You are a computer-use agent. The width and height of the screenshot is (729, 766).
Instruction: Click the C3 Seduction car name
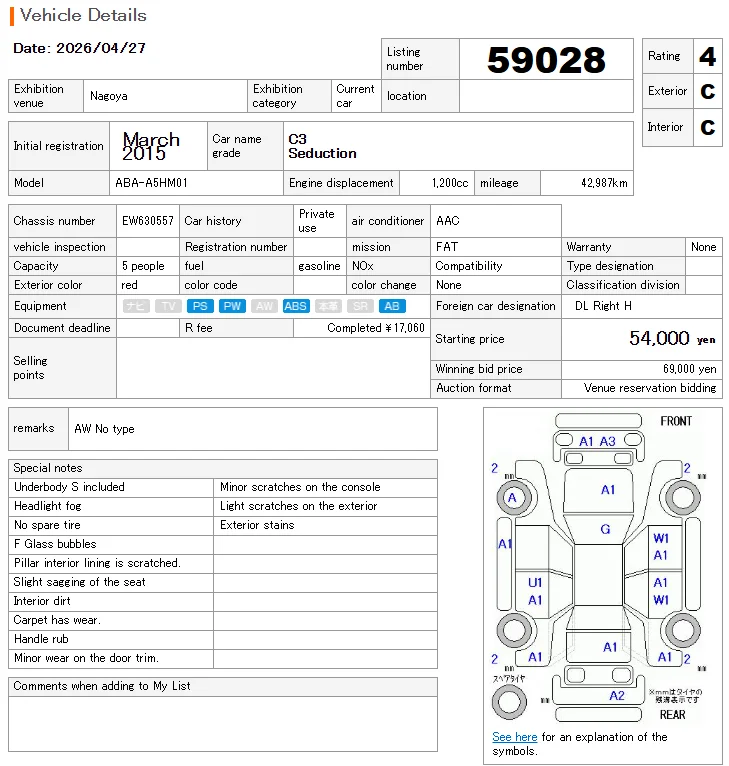pos(322,146)
